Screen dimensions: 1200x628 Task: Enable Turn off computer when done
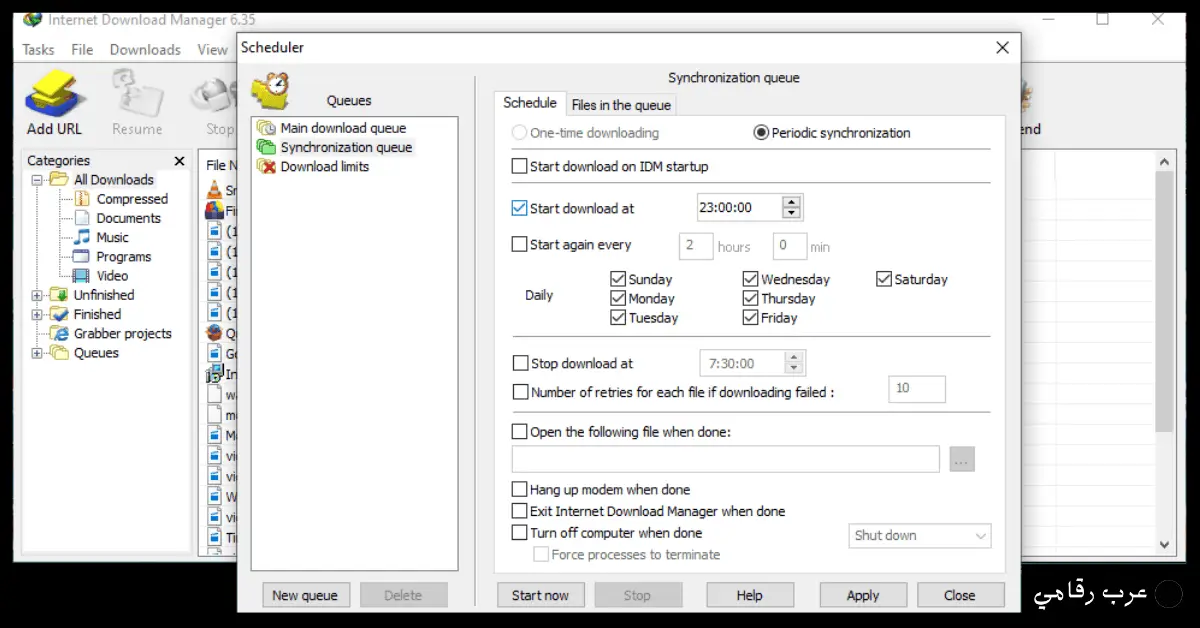pos(520,533)
